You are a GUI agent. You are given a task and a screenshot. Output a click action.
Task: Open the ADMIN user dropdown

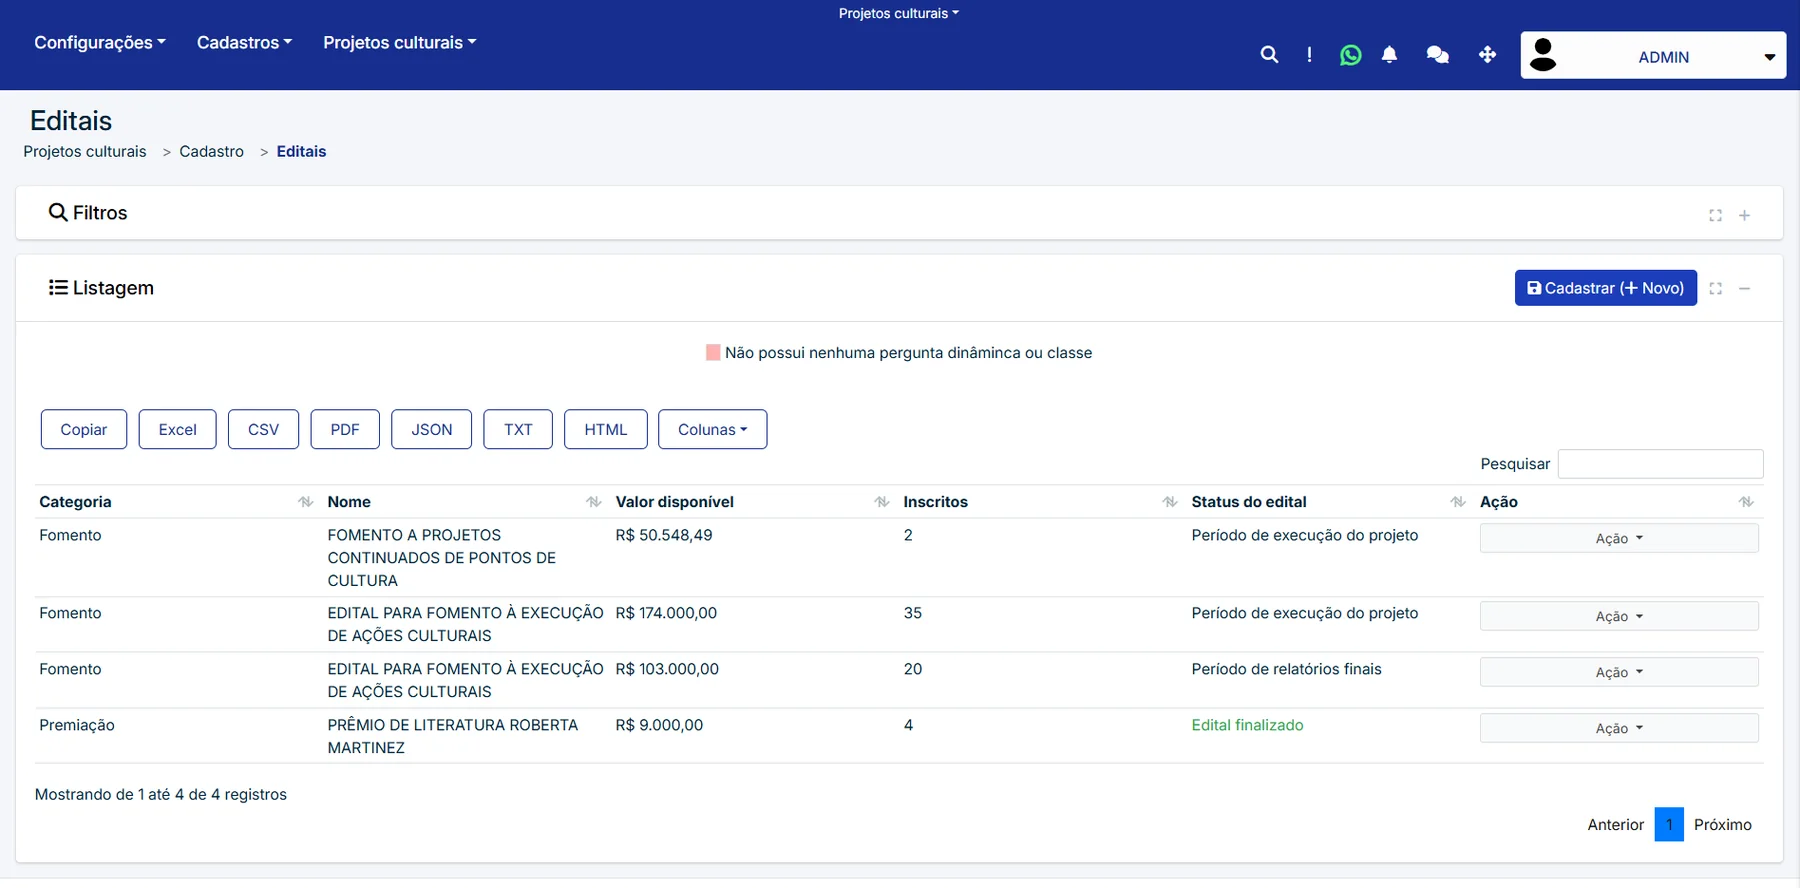coord(1653,56)
